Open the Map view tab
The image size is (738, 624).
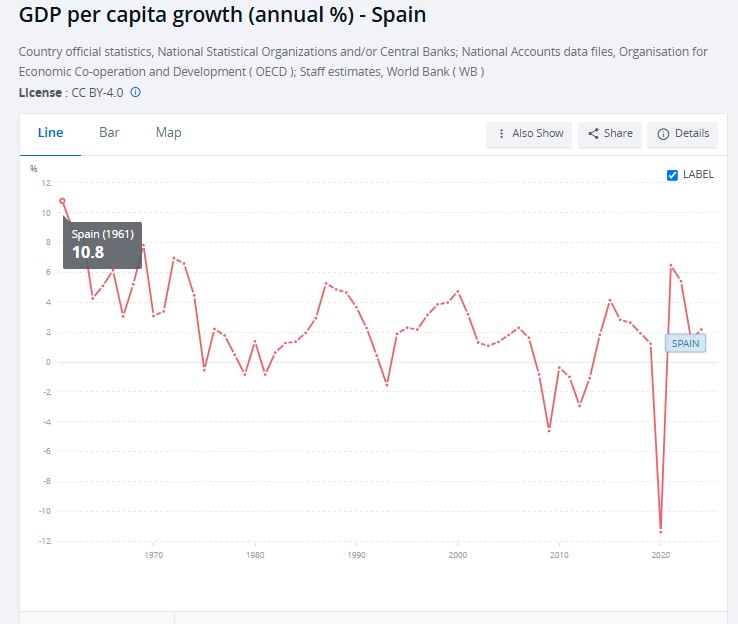pyautogui.click(x=168, y=133)
